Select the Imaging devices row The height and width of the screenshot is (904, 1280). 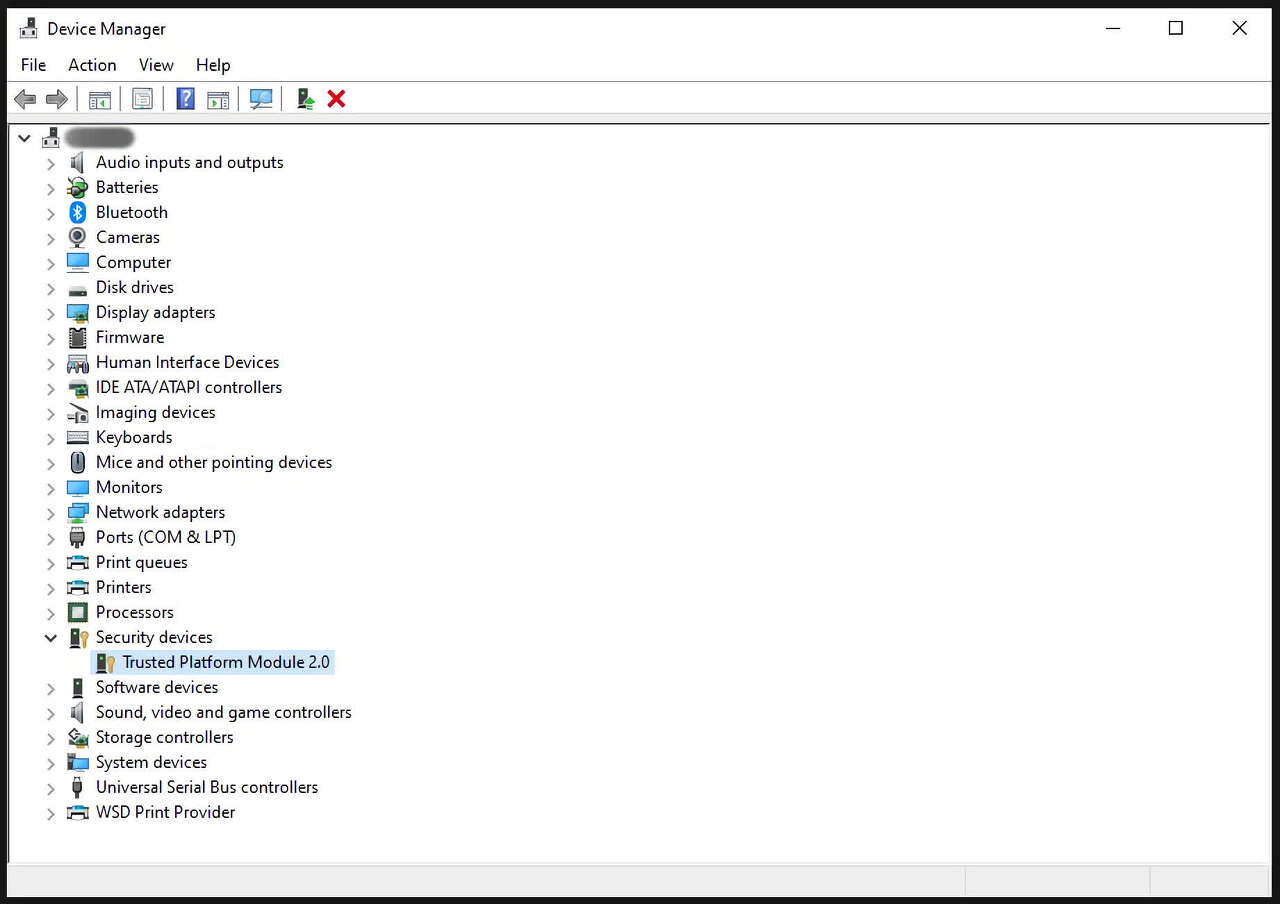click(155, 412)
